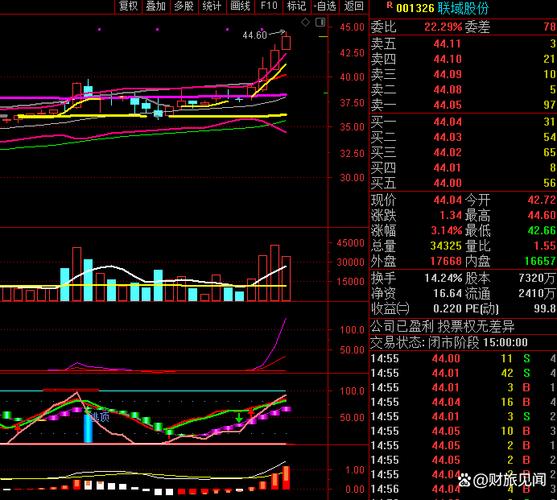This screenshot has width=557, height=500.
Task: Select 卖五 price 44.11
Action: (447, 44)
